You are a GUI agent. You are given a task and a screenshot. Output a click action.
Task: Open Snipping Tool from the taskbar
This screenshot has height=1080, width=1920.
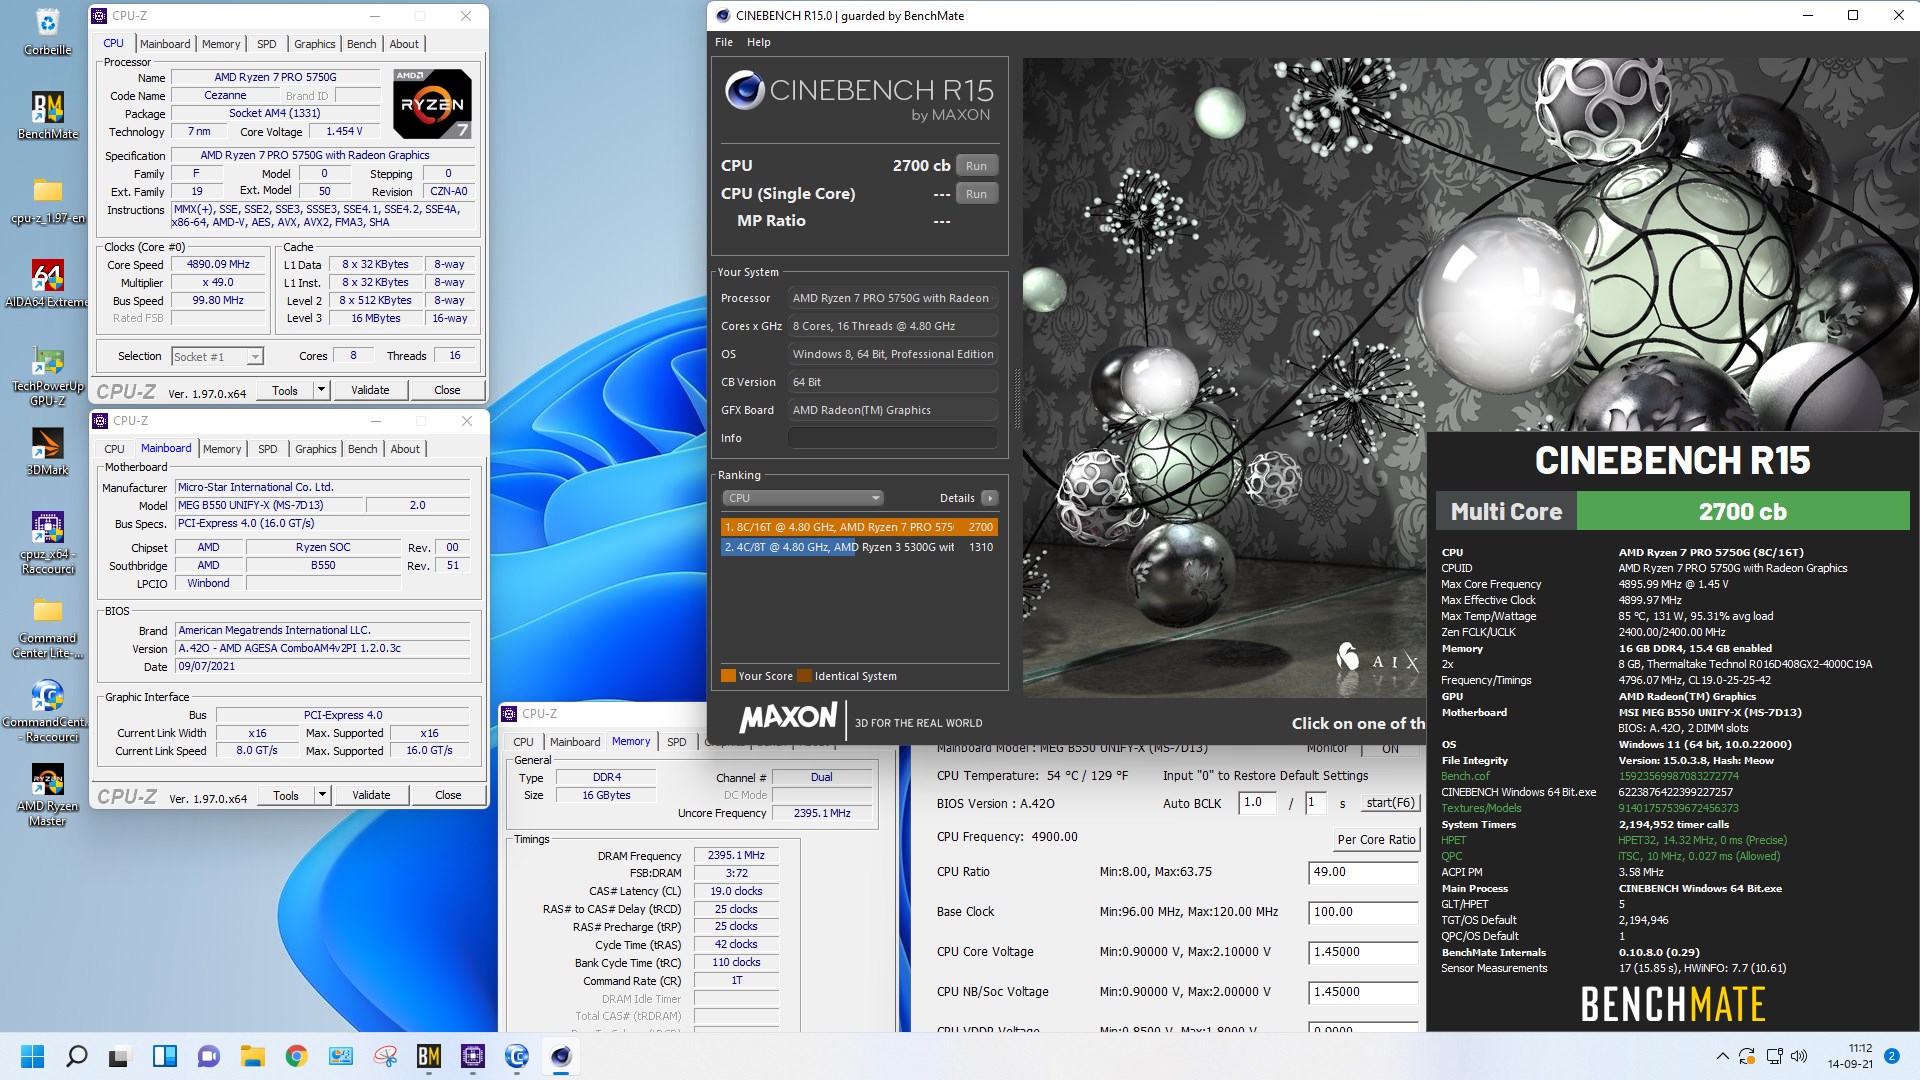384,1056
